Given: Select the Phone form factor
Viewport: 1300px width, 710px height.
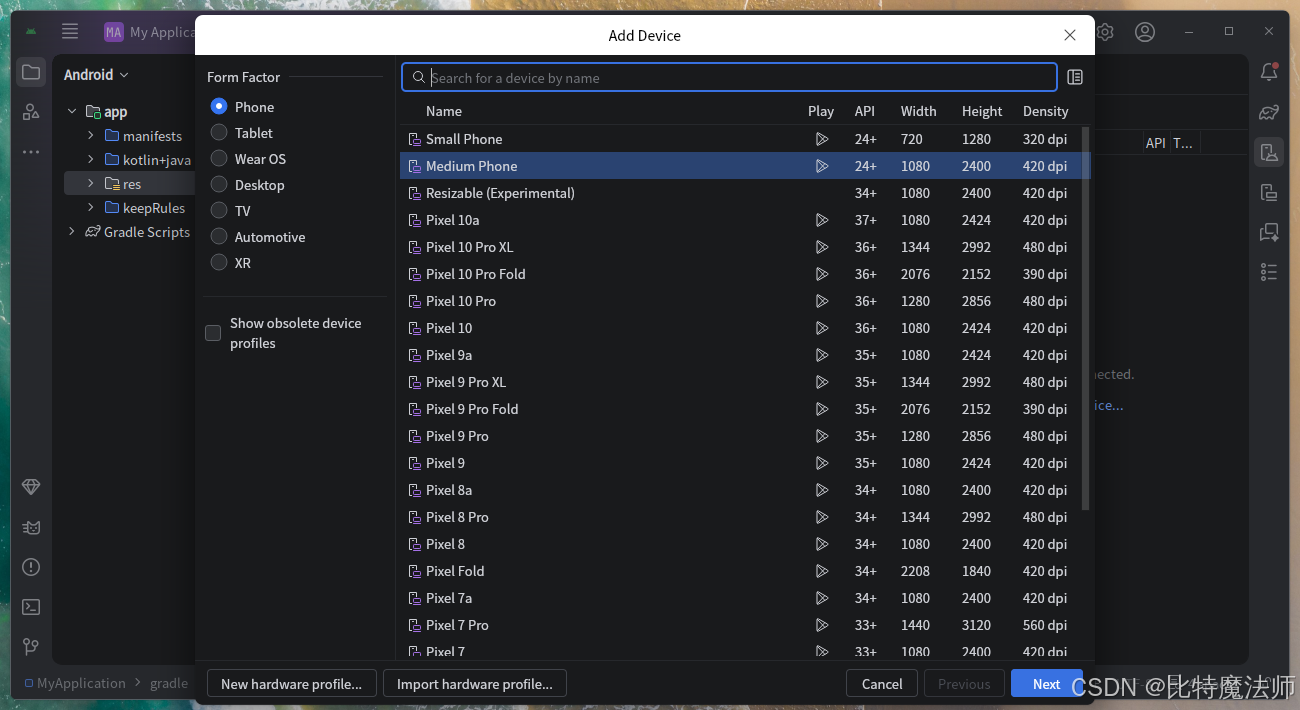Looking at the screenshot, I should point(219,106).
